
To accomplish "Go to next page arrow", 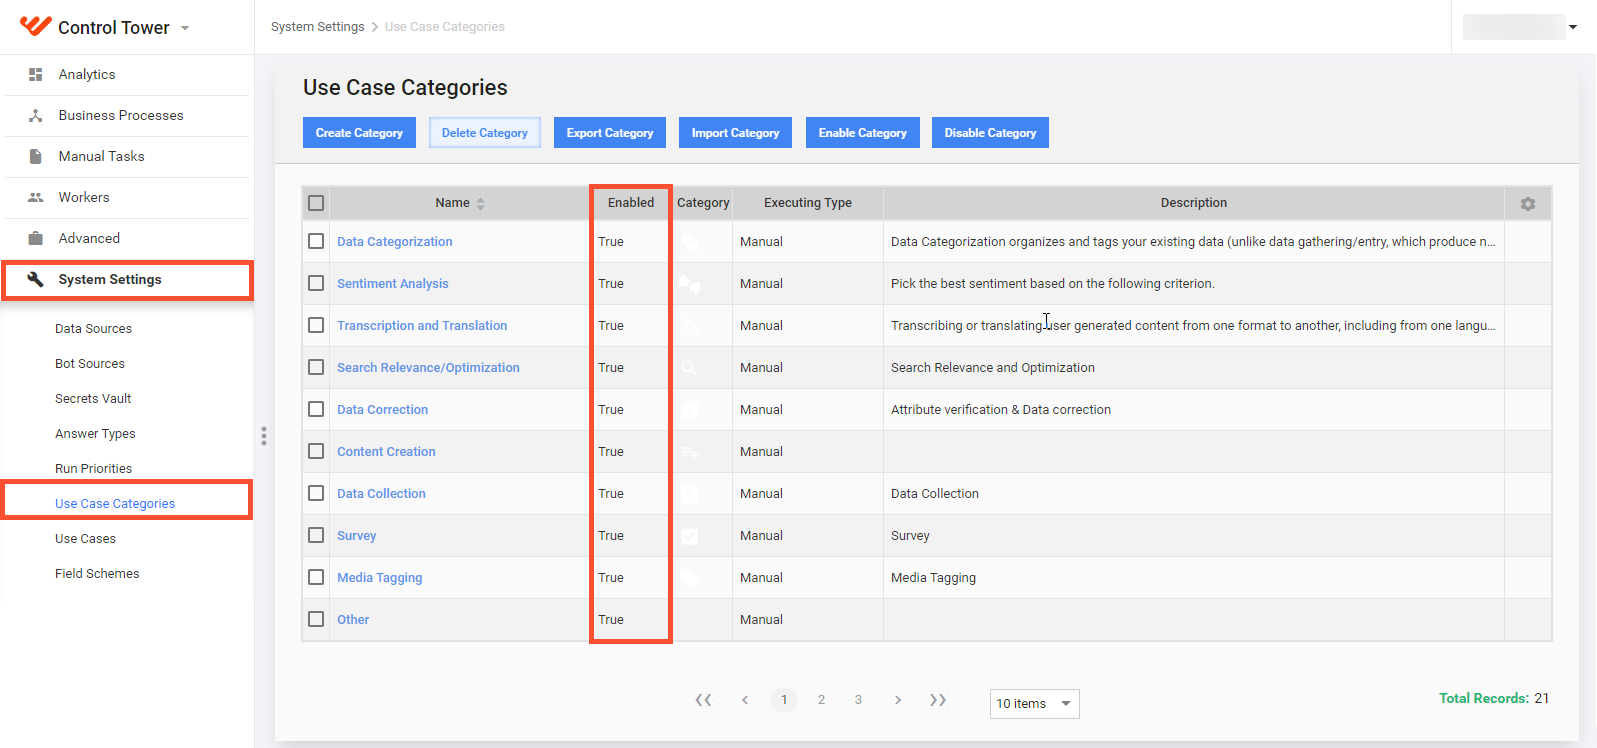I will pos(898,700).
